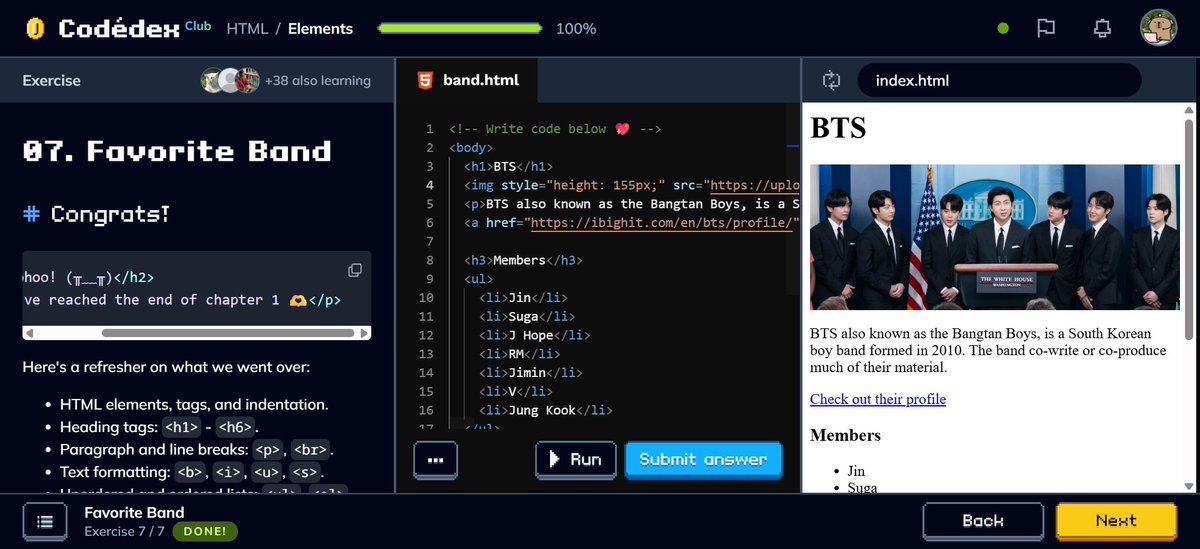
Task: Click the preview scroll down arrow
Action: (1188, 486)
